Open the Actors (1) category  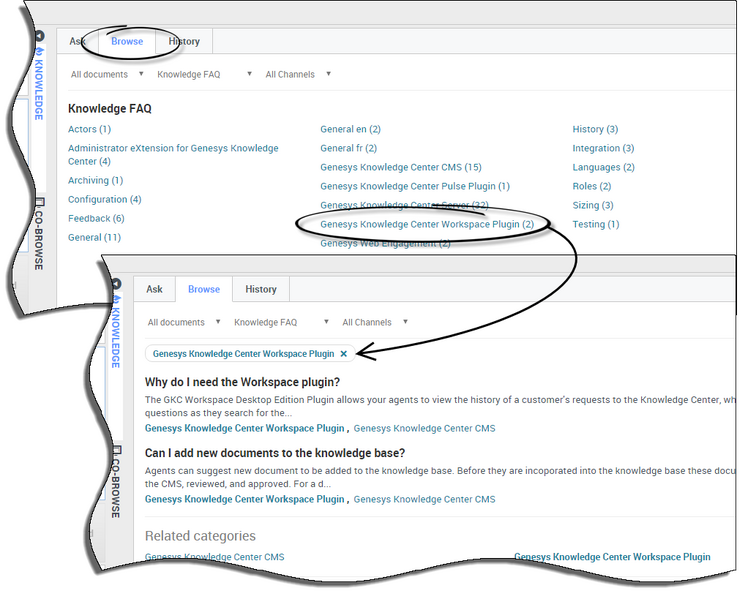click(x=89, y=129)
